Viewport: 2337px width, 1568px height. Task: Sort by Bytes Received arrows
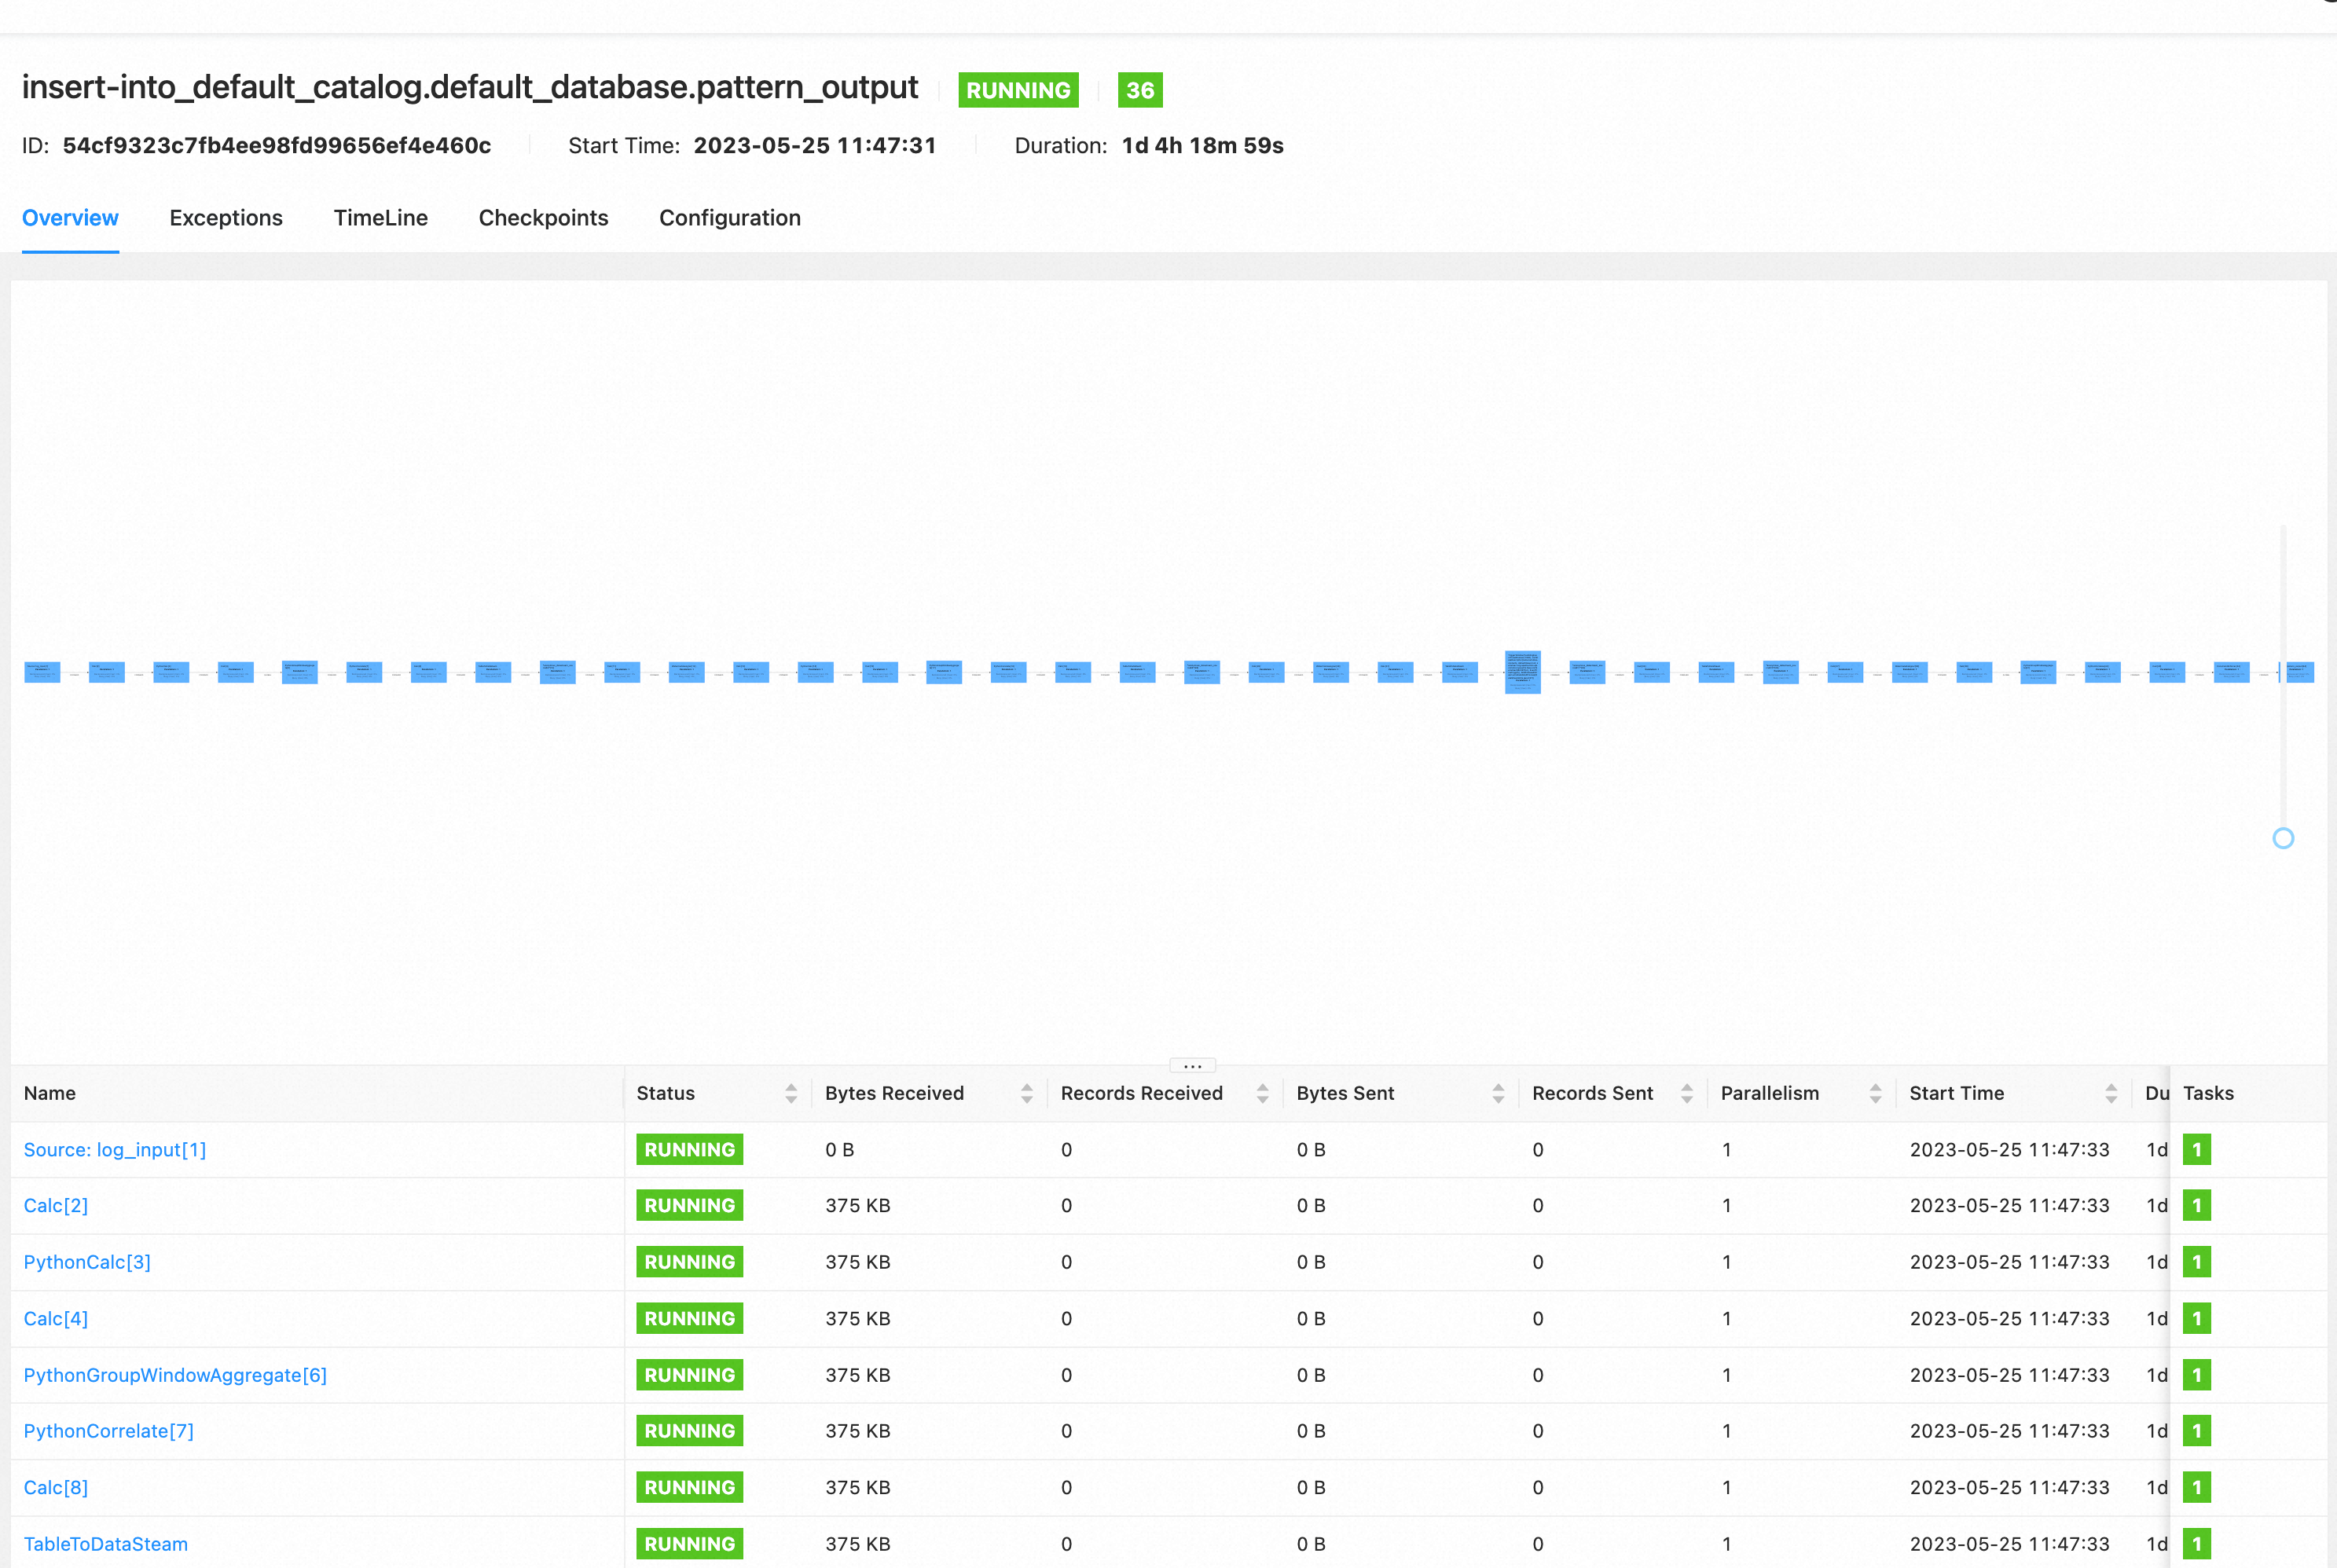(1027, 1093)
